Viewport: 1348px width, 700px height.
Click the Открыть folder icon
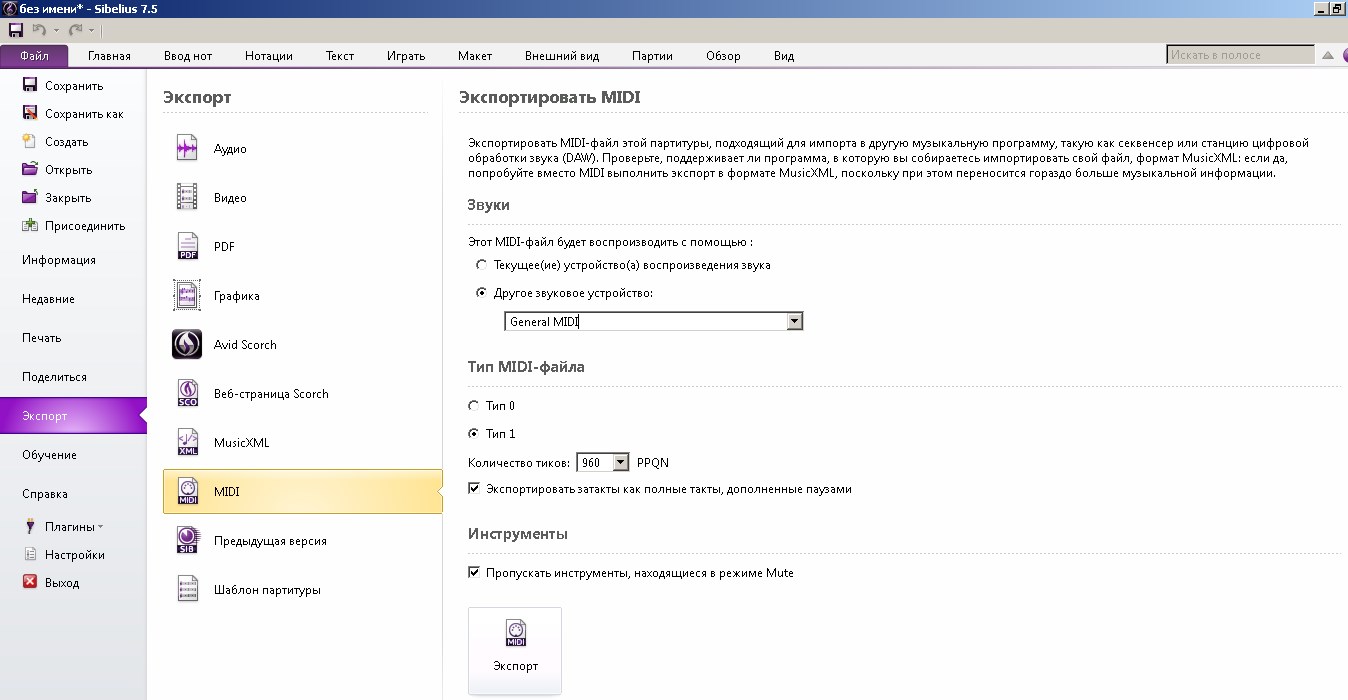[x=30, y=169]
